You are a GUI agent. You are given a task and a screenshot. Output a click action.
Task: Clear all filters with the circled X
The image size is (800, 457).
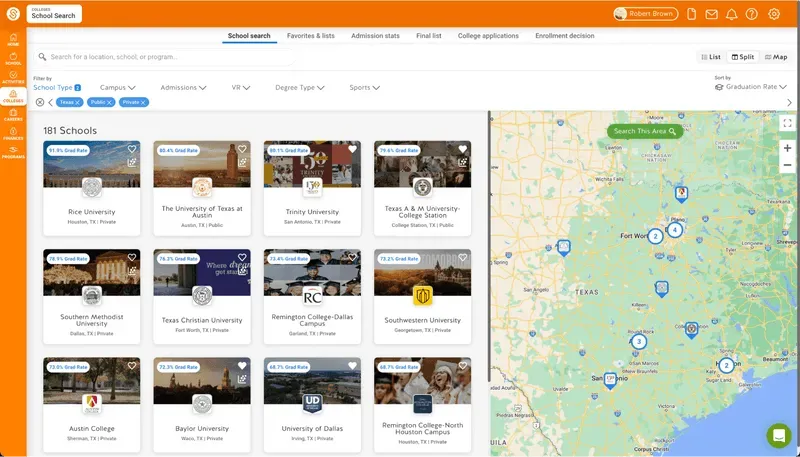pos(40,102)
